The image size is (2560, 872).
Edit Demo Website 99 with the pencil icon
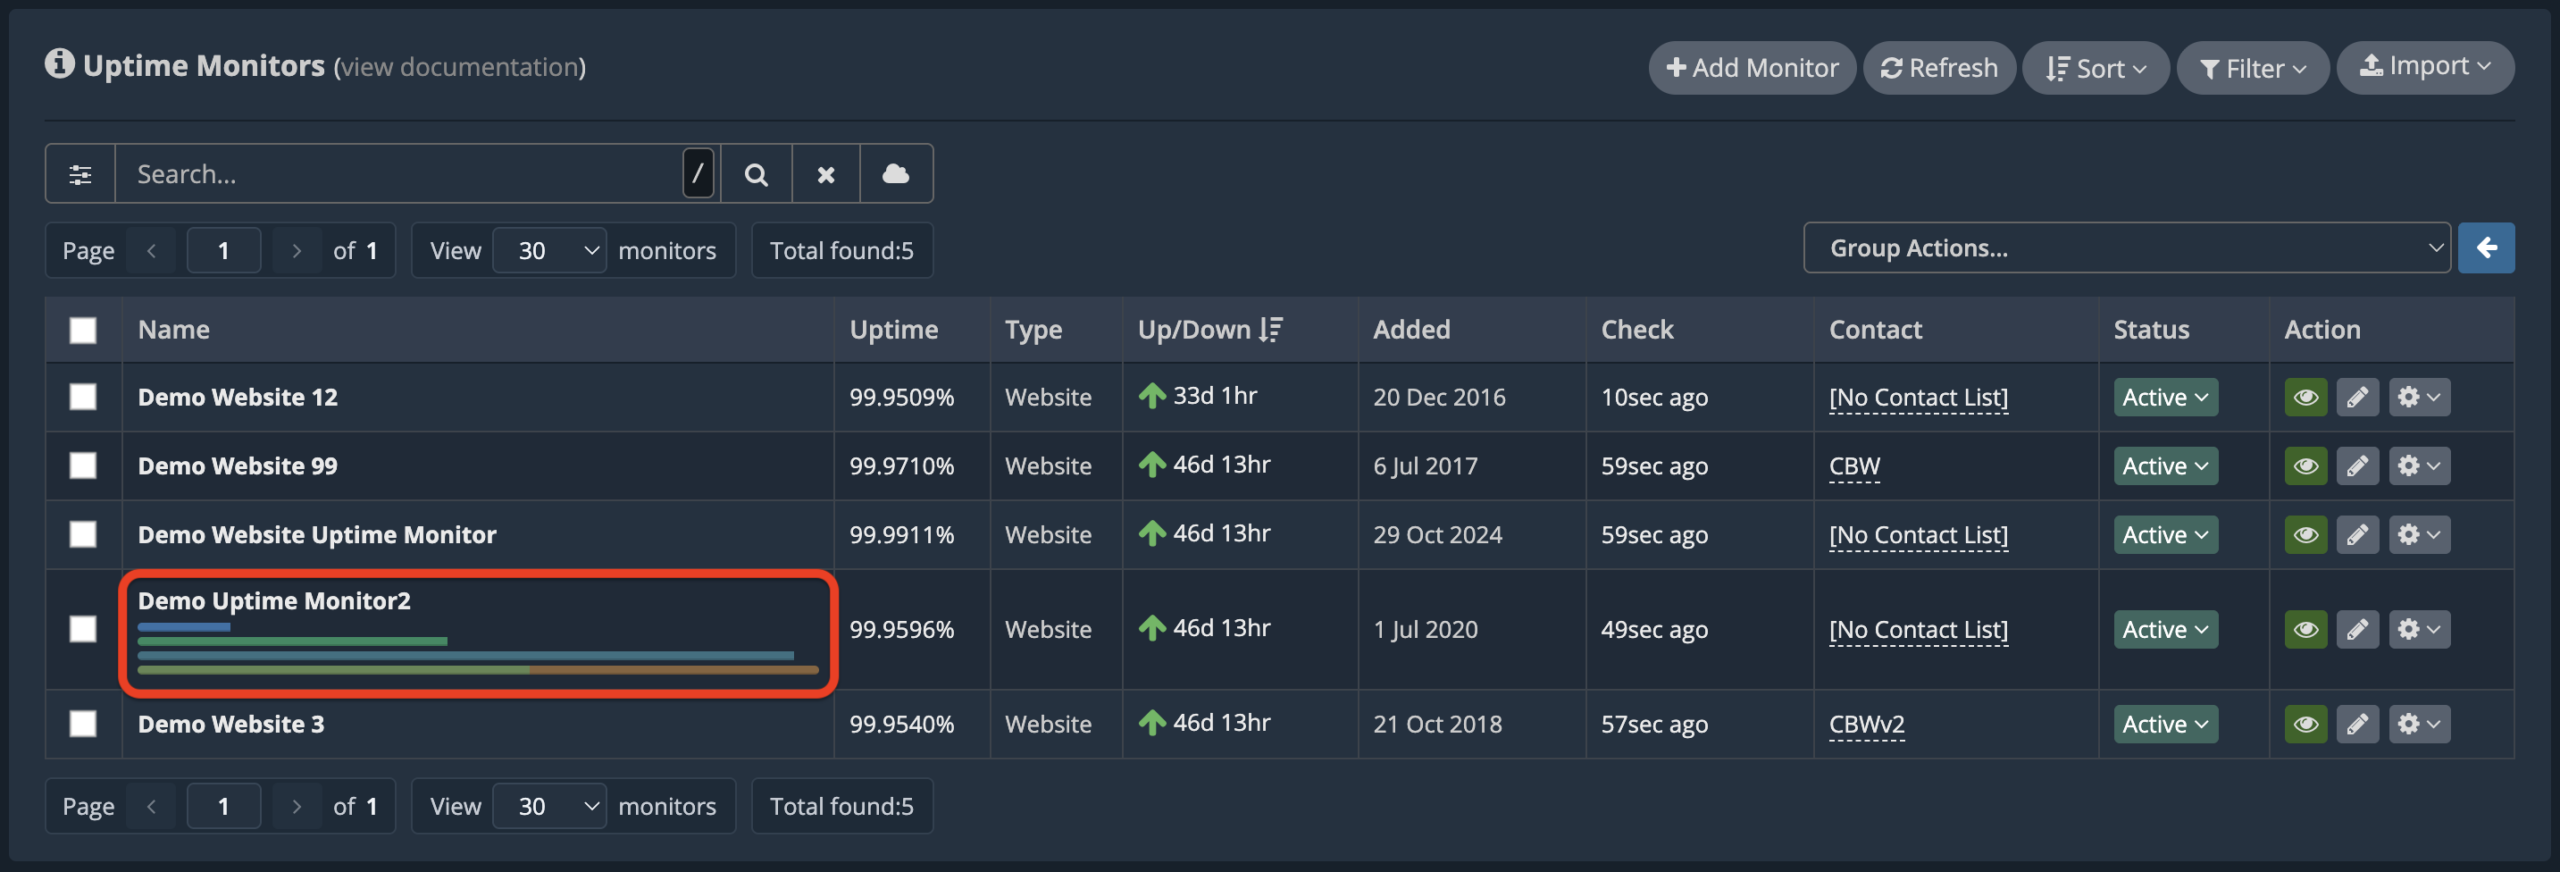coord(2357,466)
